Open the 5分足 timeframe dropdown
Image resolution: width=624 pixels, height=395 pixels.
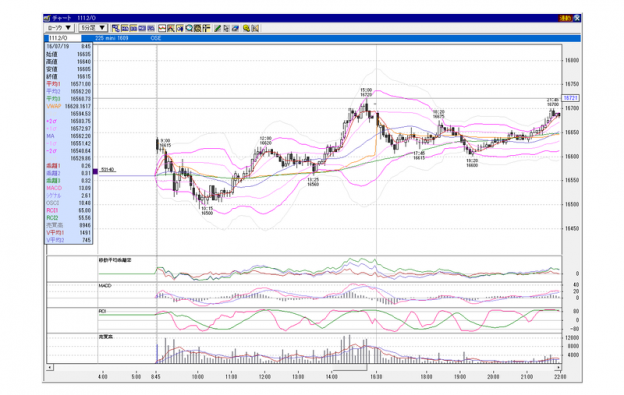coord(93,28)
